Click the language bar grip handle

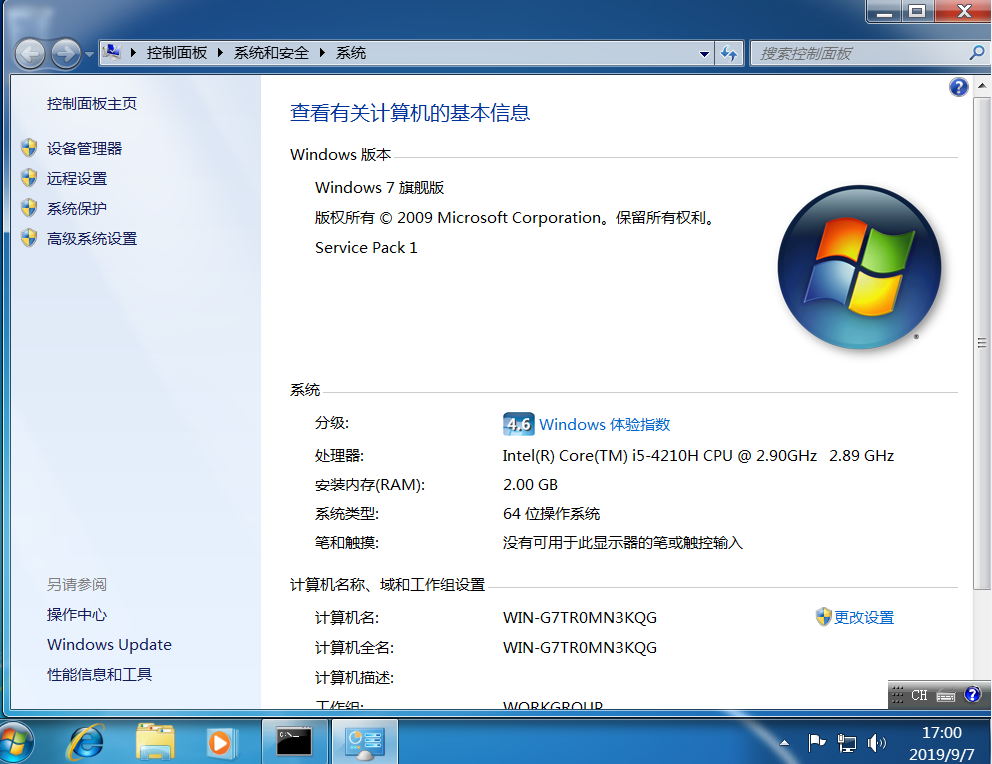point(897,696)
